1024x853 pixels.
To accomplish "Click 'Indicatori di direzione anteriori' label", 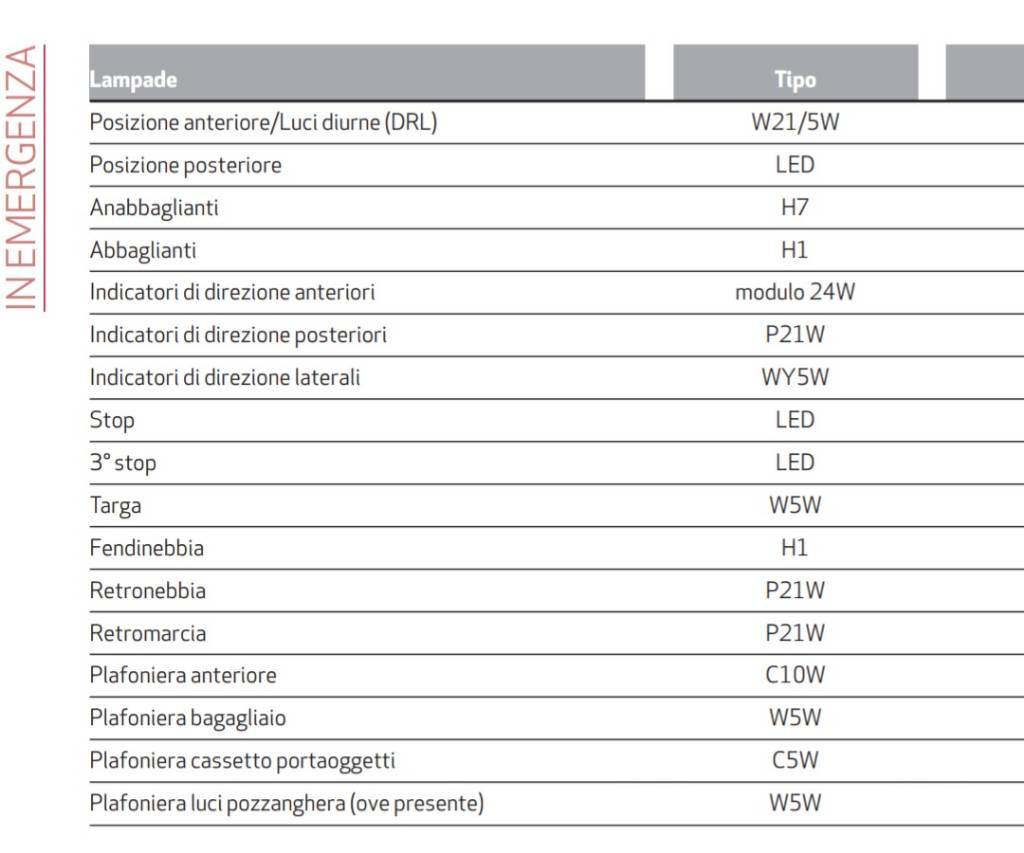I will [232, 293].
